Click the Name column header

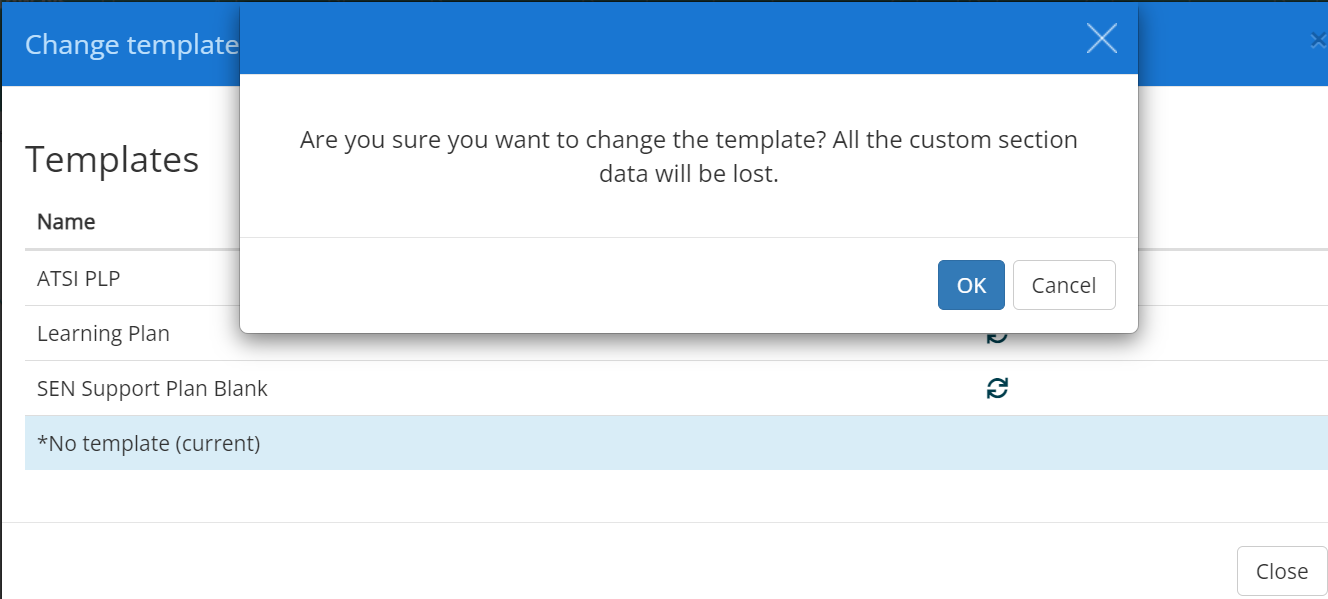pyautogui.click(x=66, y=221)
